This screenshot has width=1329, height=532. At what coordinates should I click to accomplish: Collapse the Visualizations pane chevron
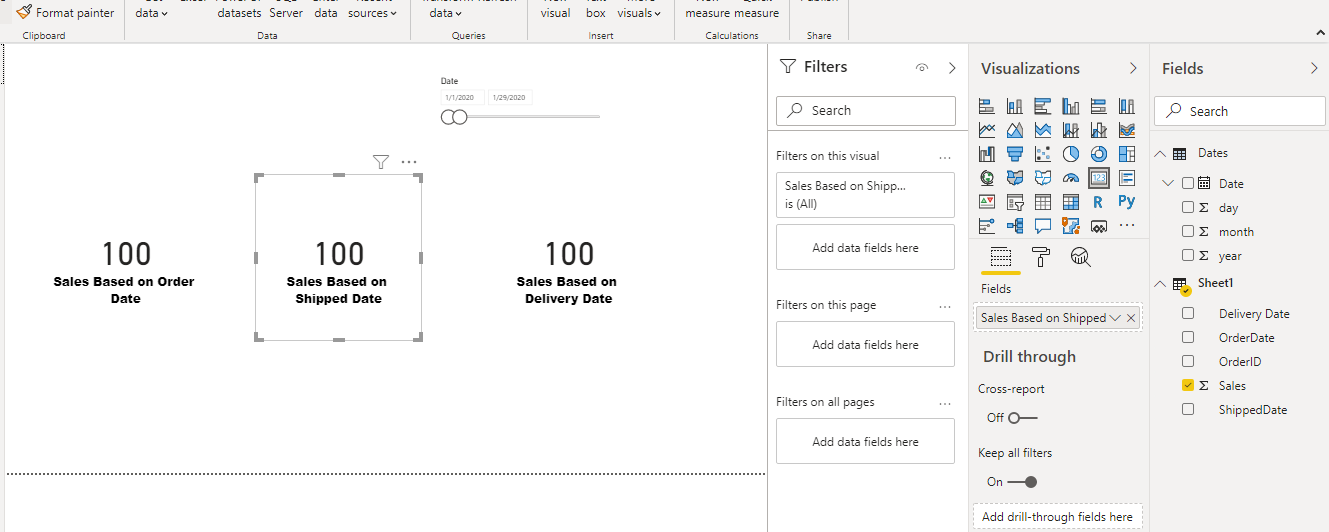coord(1133,68)
